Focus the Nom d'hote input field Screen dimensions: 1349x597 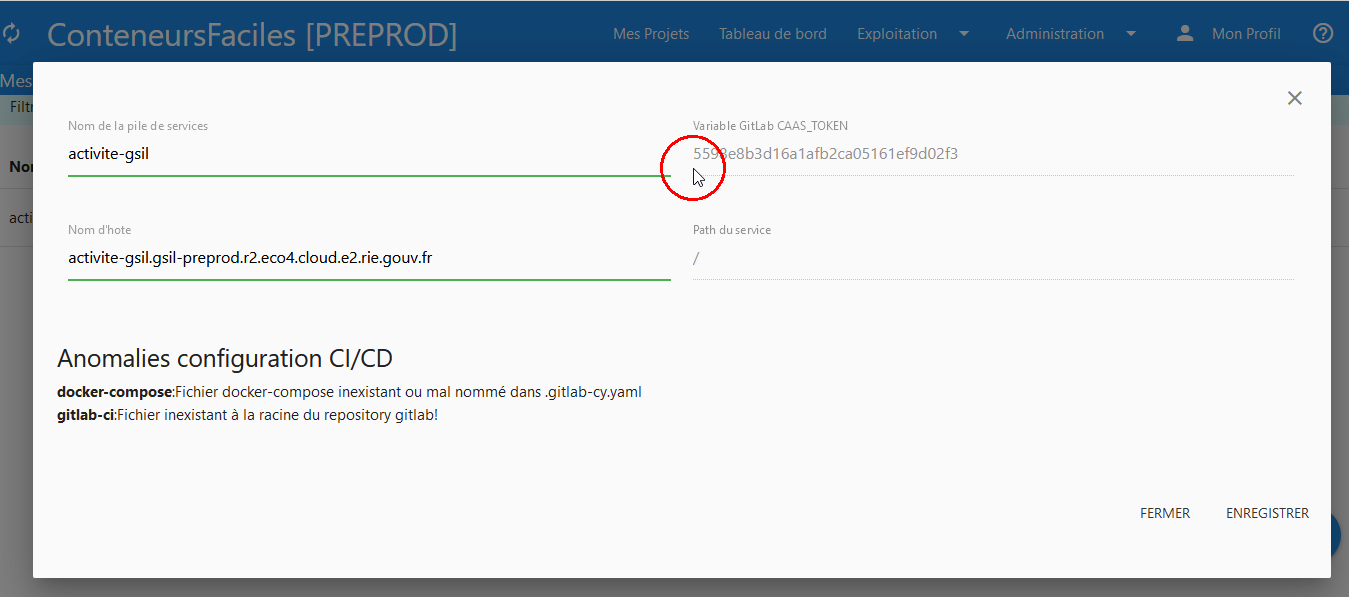(368, 258)
